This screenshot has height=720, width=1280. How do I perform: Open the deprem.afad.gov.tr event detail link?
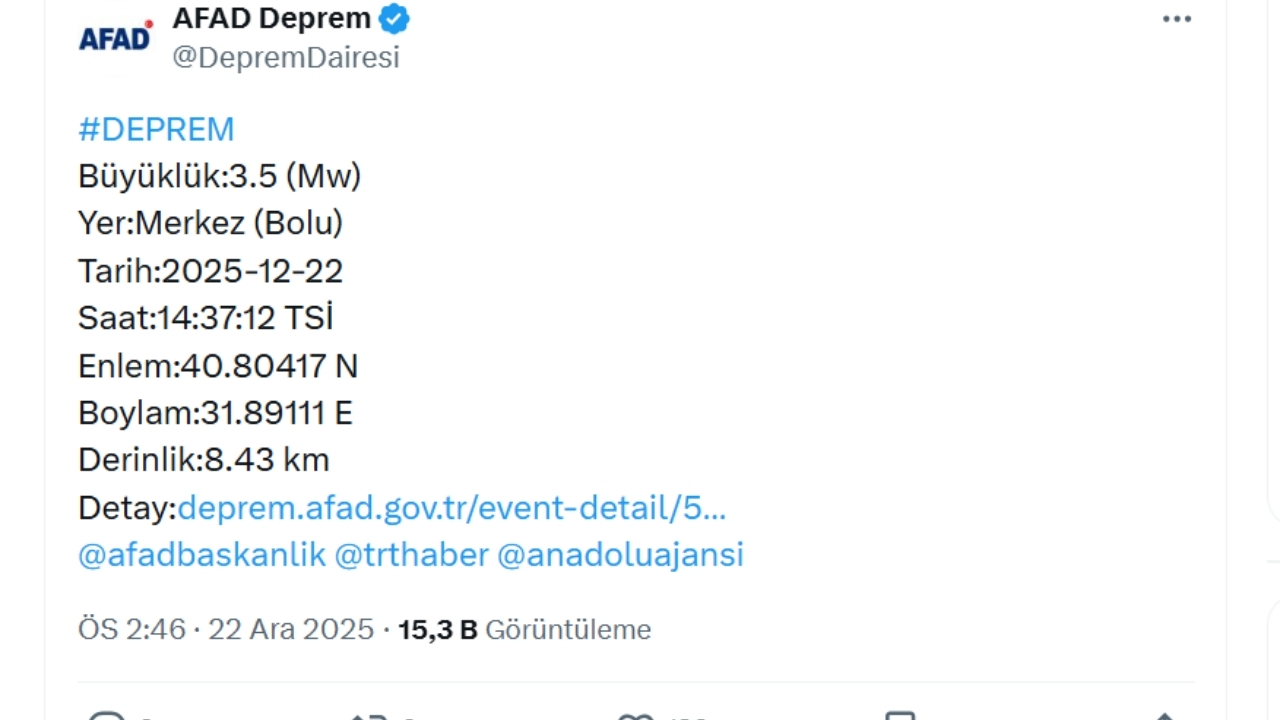[x=450, y=508]
